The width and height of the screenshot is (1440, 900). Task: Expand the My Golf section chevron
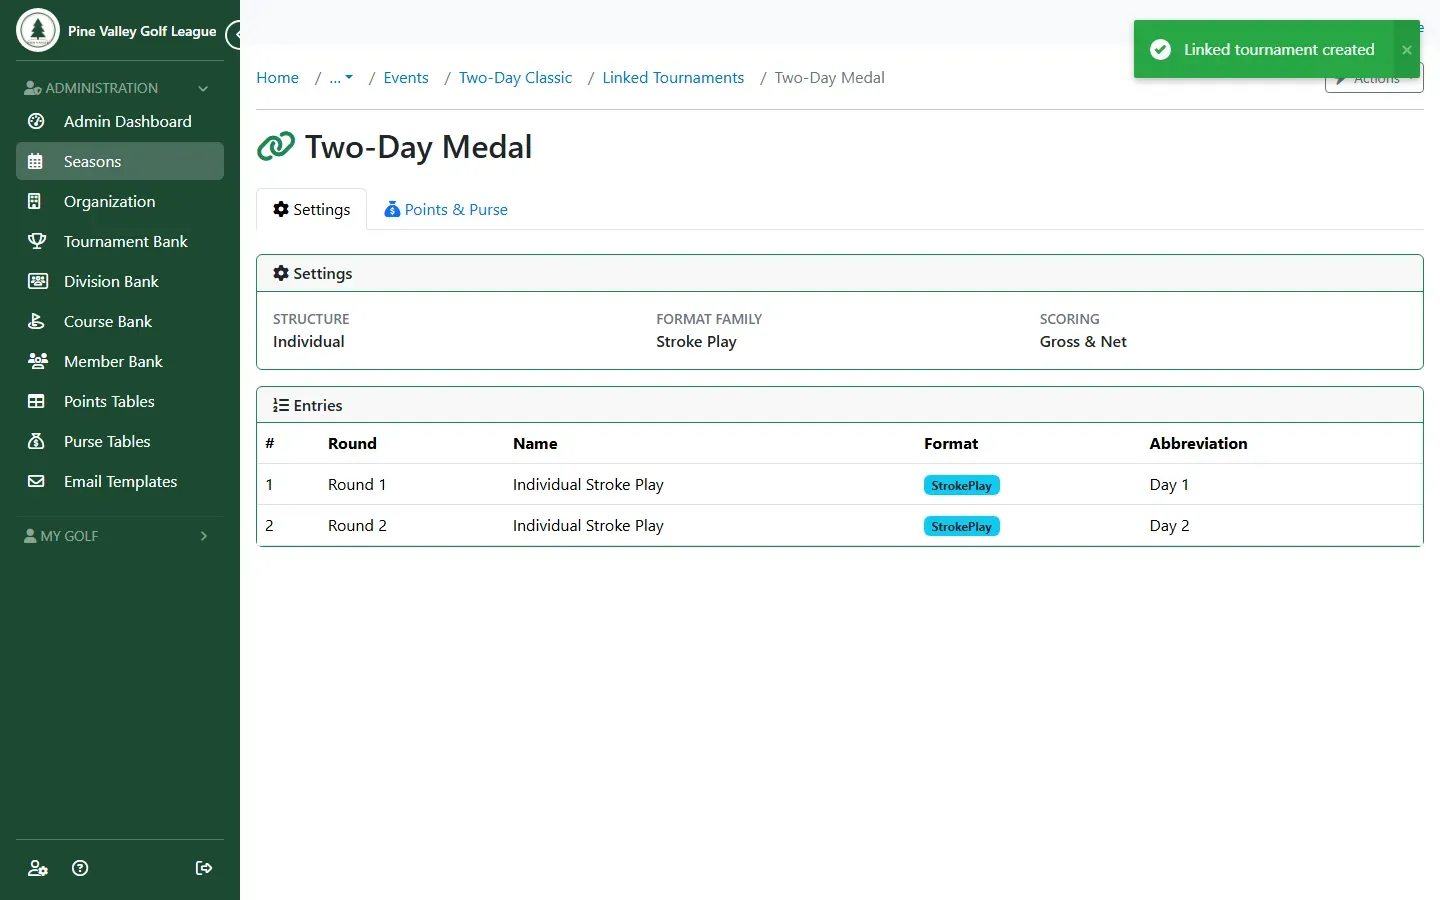[204, 536]
